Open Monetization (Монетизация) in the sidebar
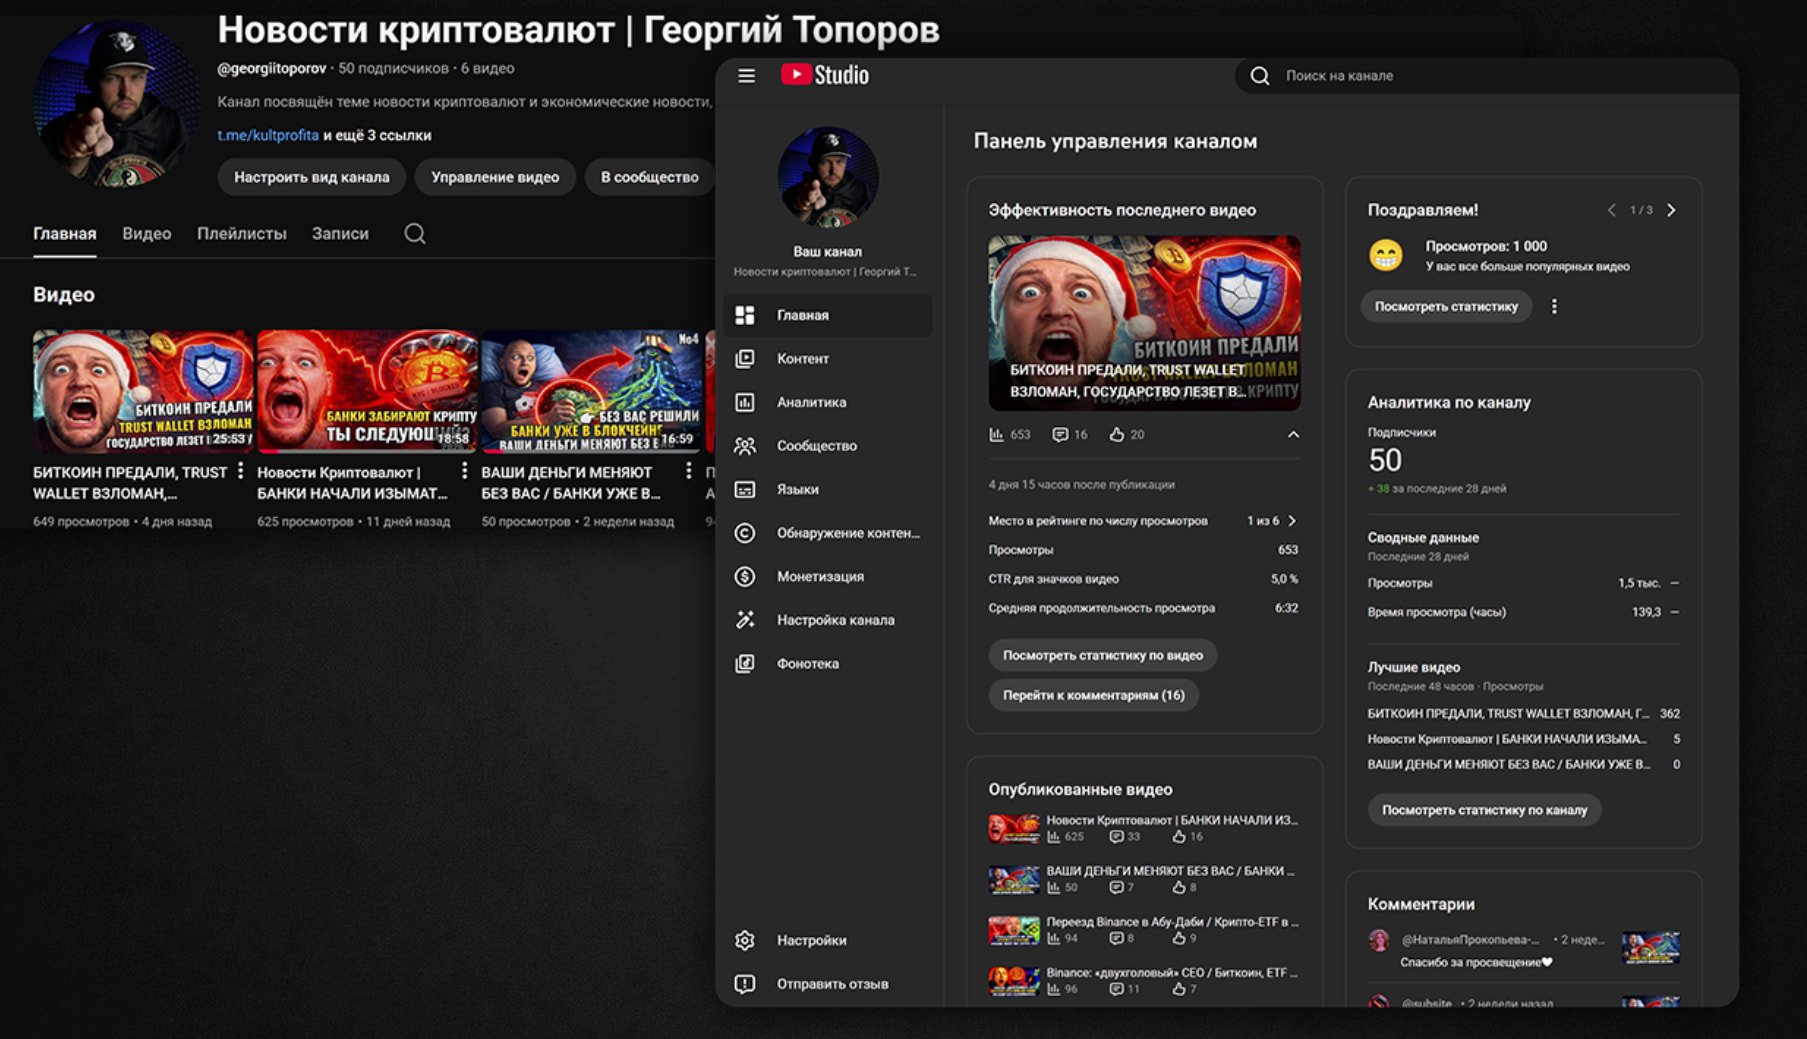Image resolution: width=1807 pixels, height=1039 pixels. tap(819, 576)
